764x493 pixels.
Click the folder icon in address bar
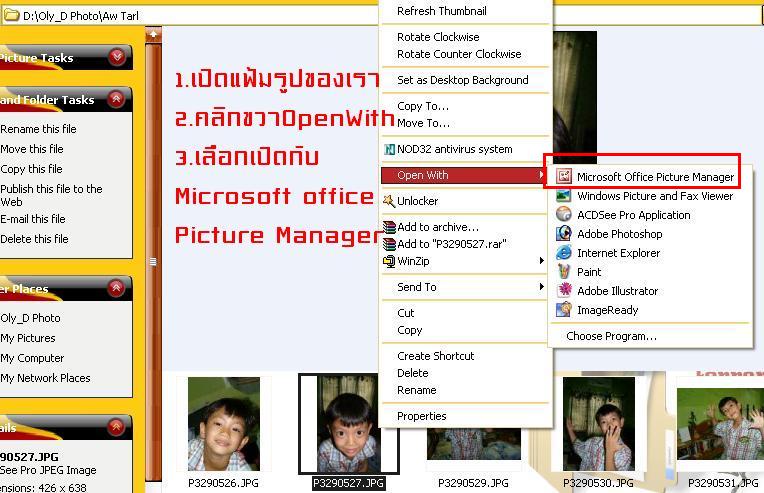[11, 16]
